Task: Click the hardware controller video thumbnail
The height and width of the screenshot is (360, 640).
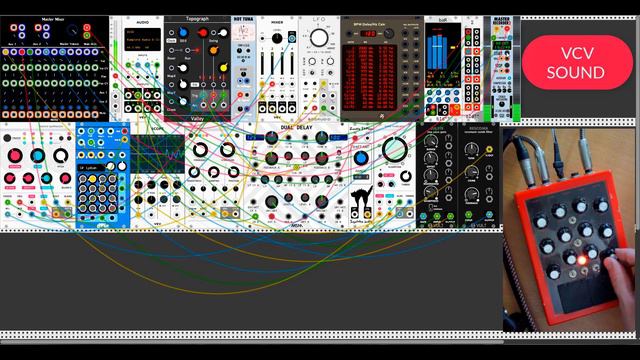Action: point(569,229)
